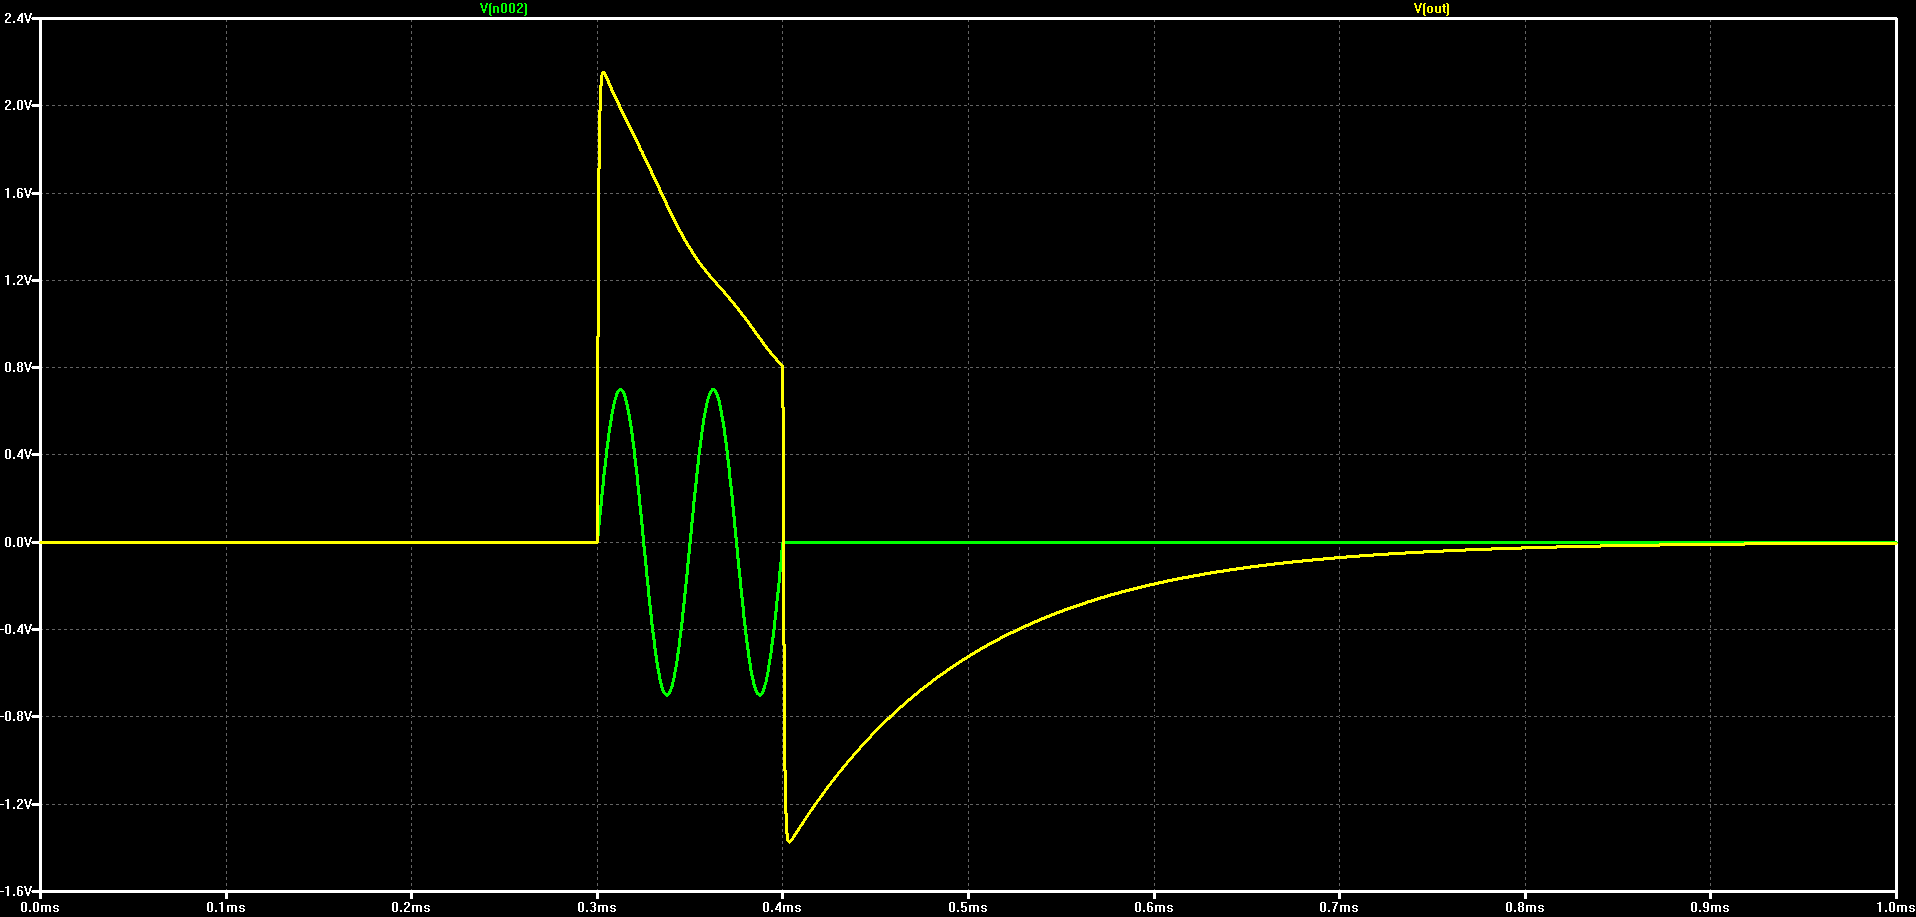The image size is (1916, 917).
Task: Click the -1.6V vertical axis label
Action: coord(17,891)
